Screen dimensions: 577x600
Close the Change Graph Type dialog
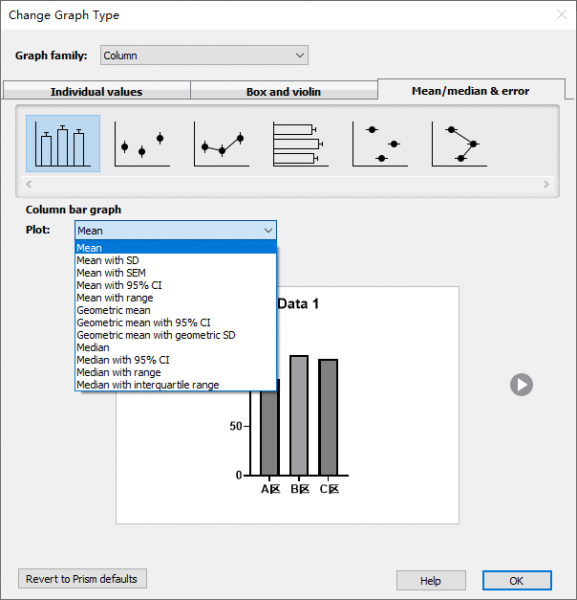[x=561, y=15]
